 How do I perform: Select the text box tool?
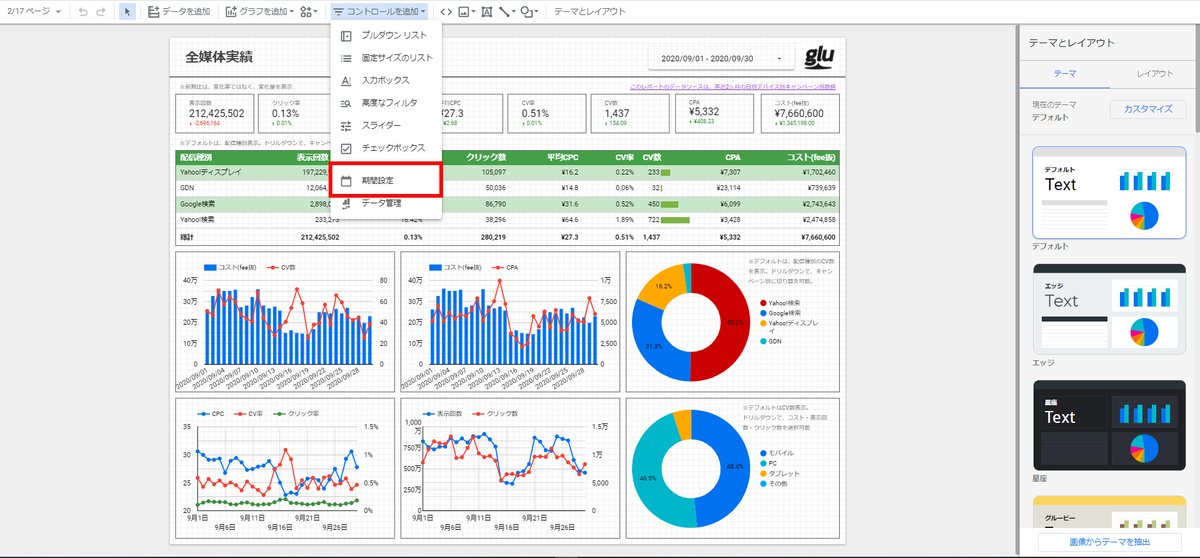coord(486,12)
